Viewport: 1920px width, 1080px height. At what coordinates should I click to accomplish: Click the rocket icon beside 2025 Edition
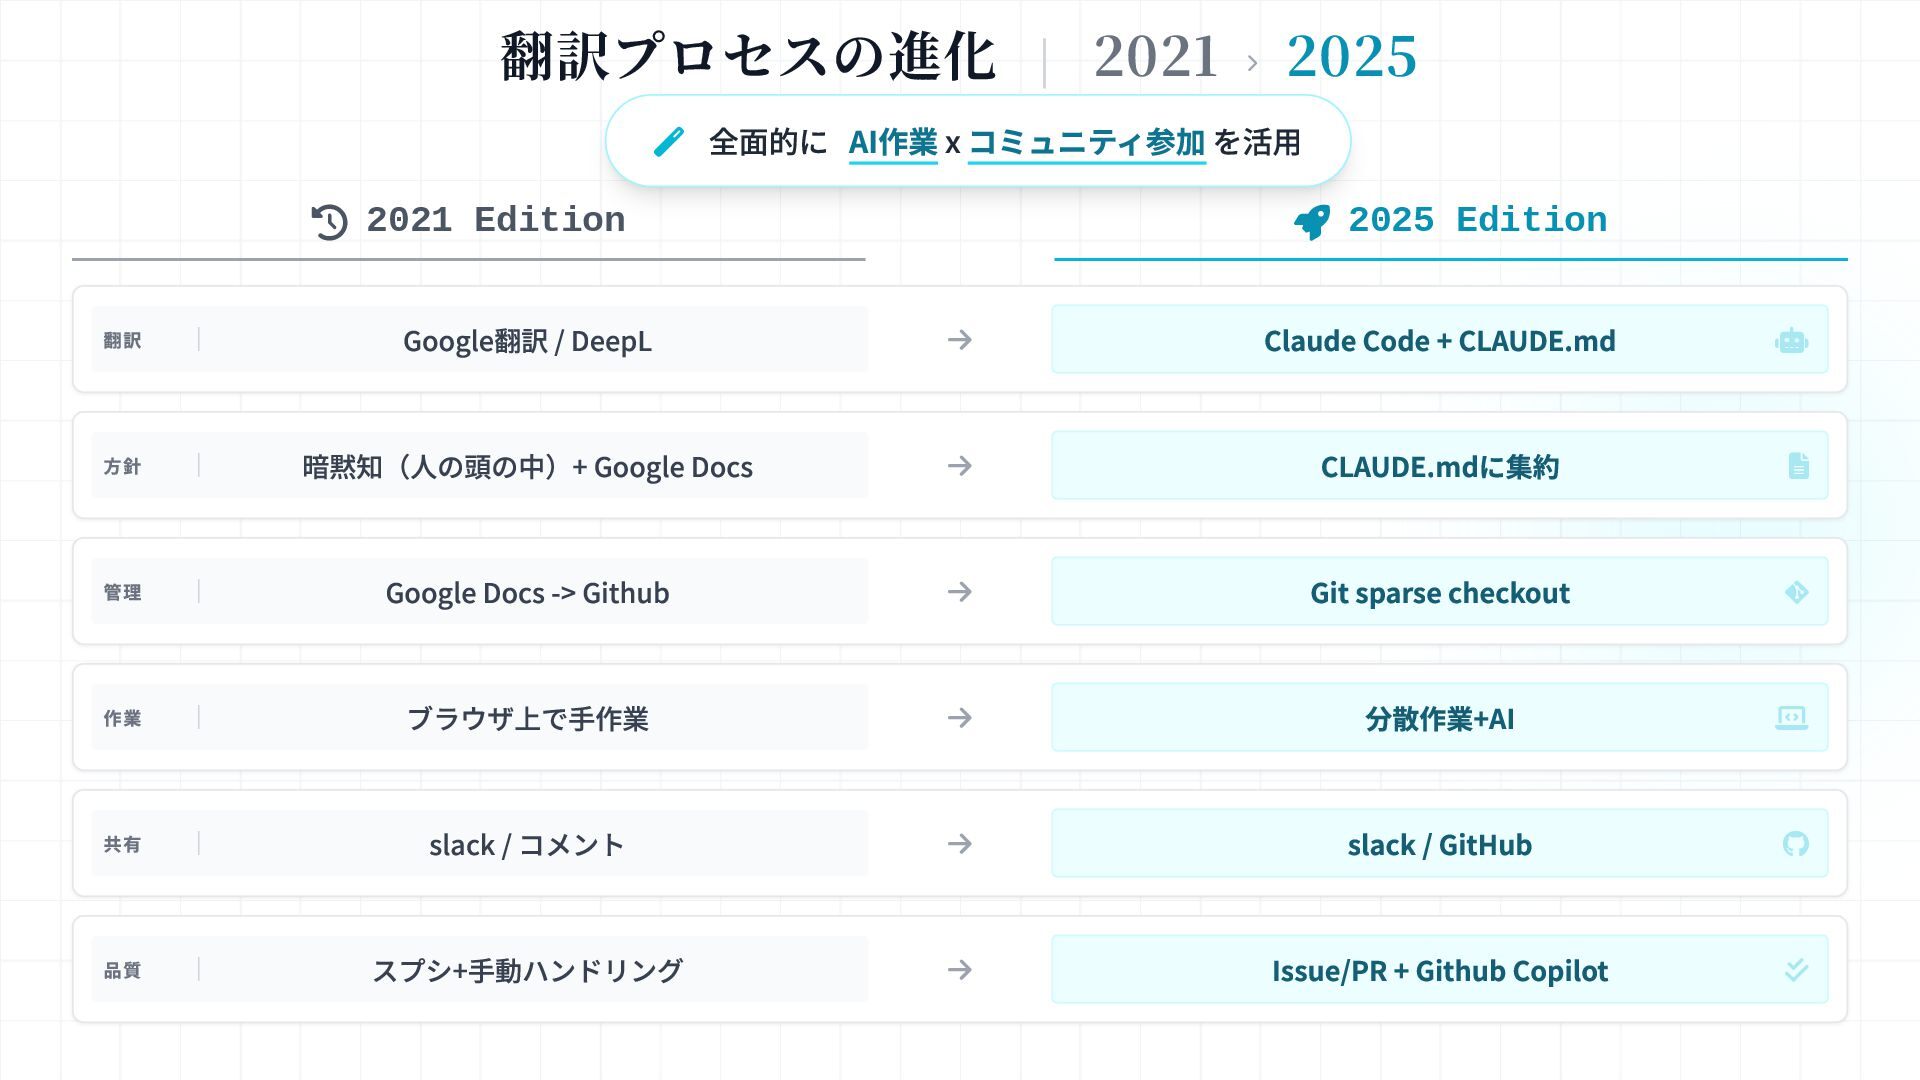(x=1312, y=222)
